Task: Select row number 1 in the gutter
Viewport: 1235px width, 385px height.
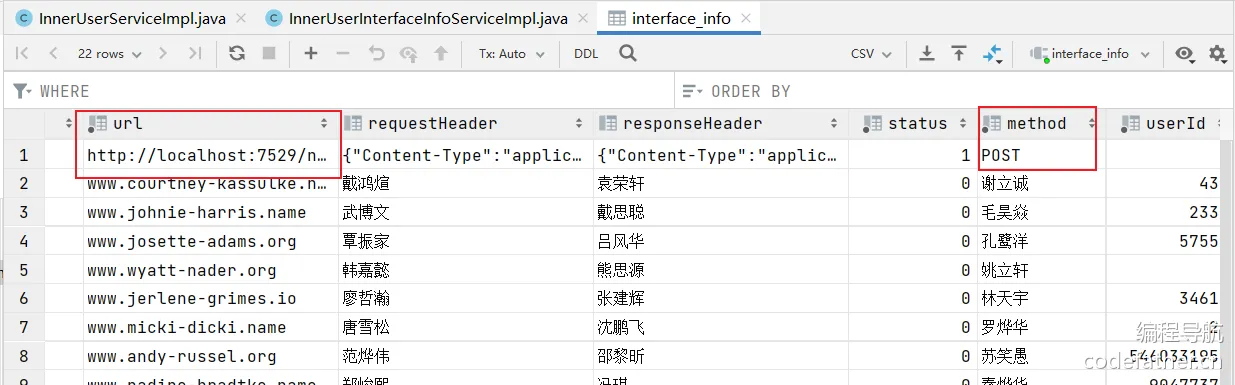Action: click(x=24, y=155)
